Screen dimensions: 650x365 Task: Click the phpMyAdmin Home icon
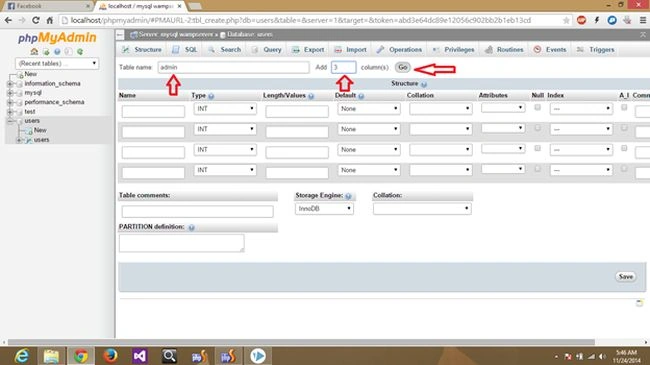coord(34,51)
